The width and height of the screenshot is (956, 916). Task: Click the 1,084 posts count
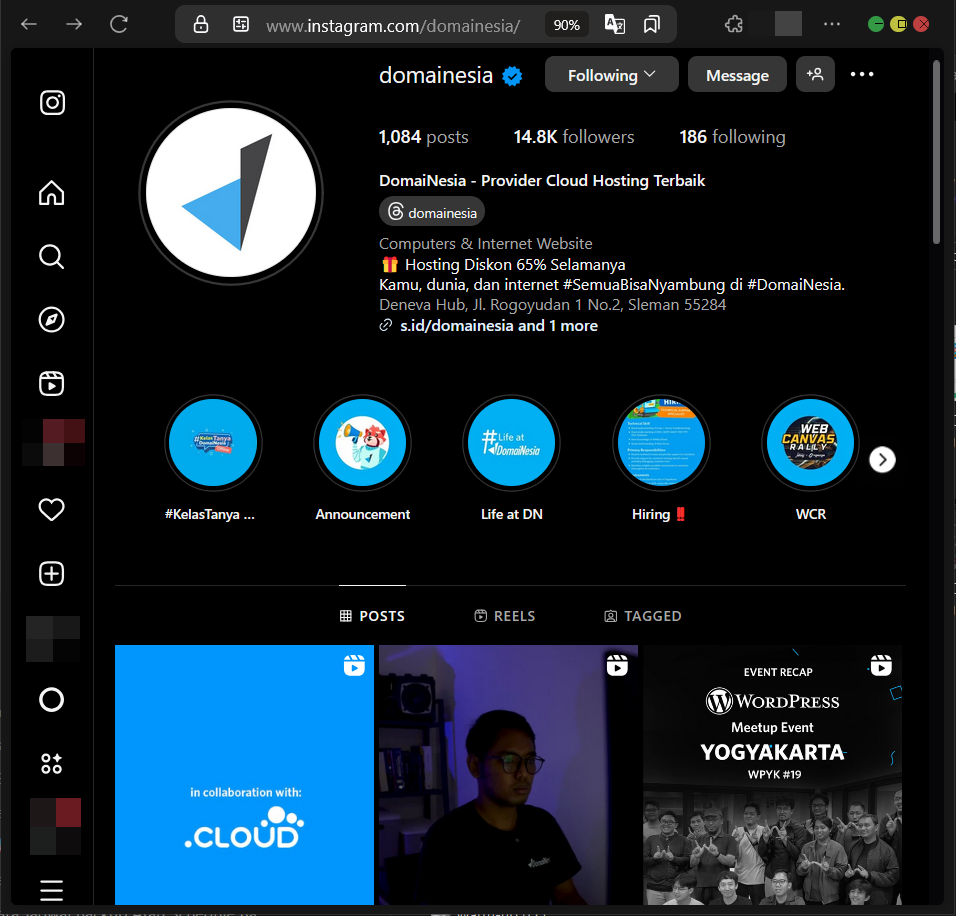(424, 137)
